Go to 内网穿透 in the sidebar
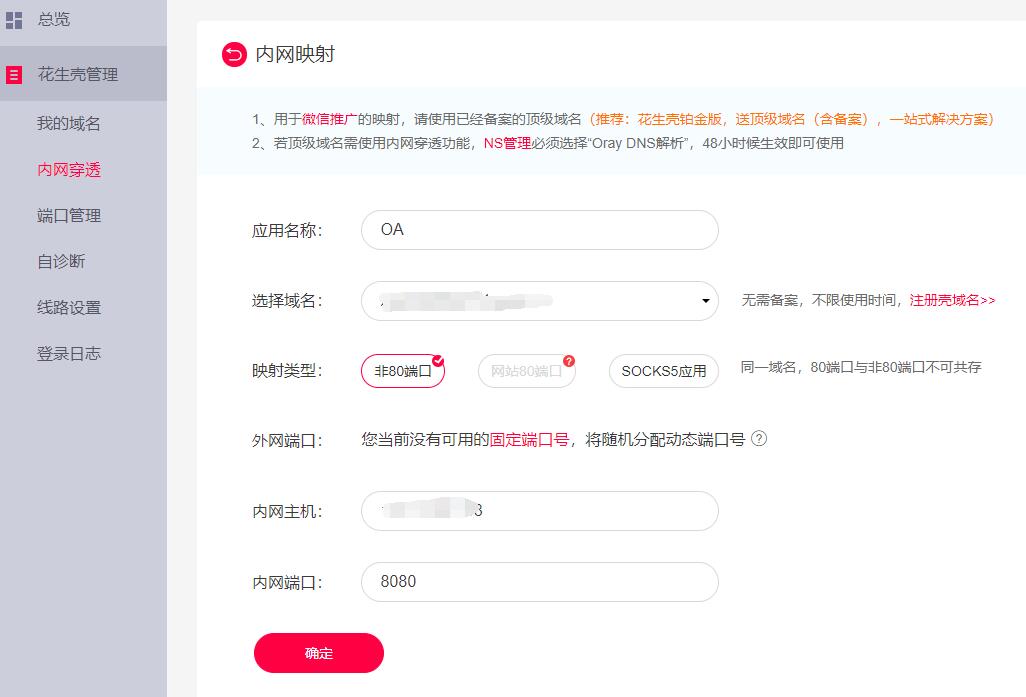Screen dimensions: 1026x697 click(x=69, y=170)
